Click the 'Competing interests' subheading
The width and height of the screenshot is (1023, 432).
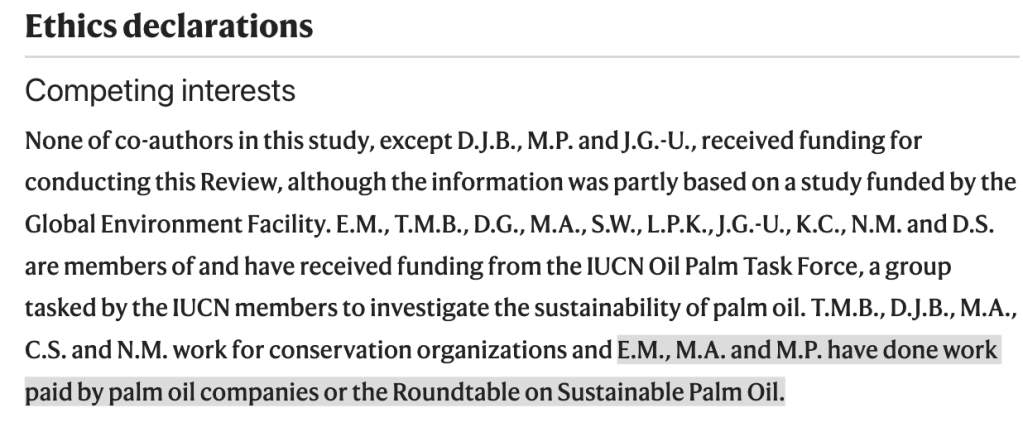(x=160, y=92)
